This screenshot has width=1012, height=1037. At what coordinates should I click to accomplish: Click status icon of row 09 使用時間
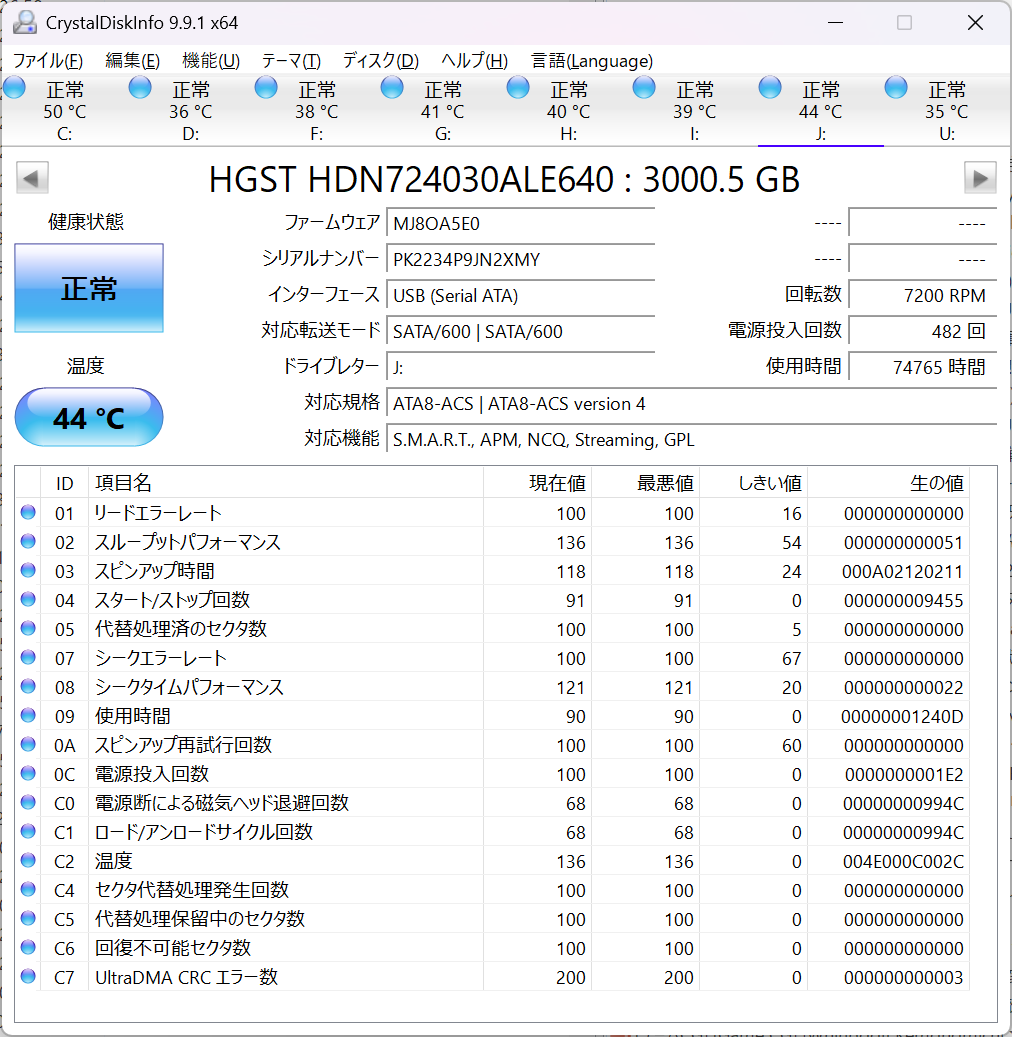(28, 716)
